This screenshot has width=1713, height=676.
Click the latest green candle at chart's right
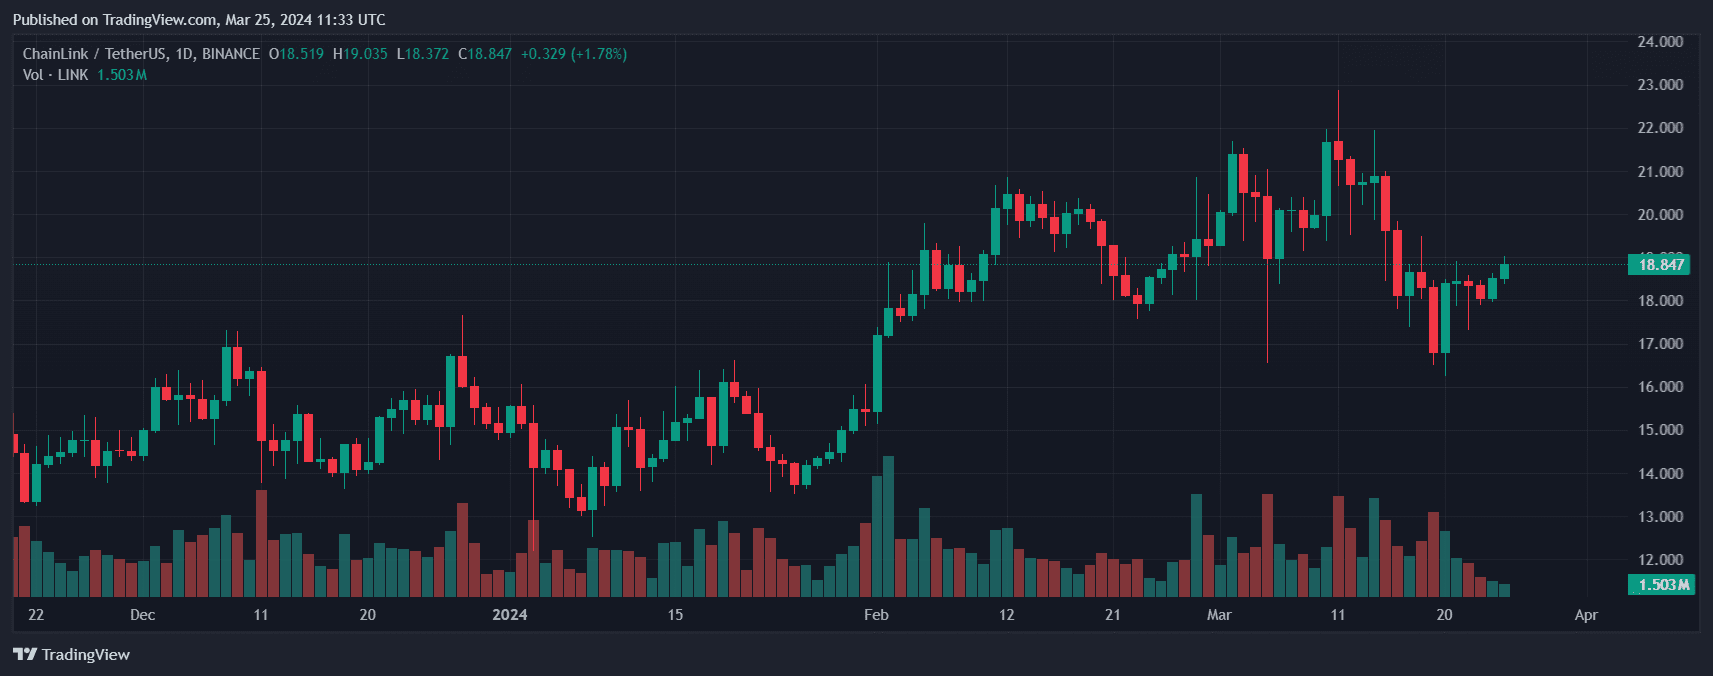pyautogui.click(x=1504, y=271)
